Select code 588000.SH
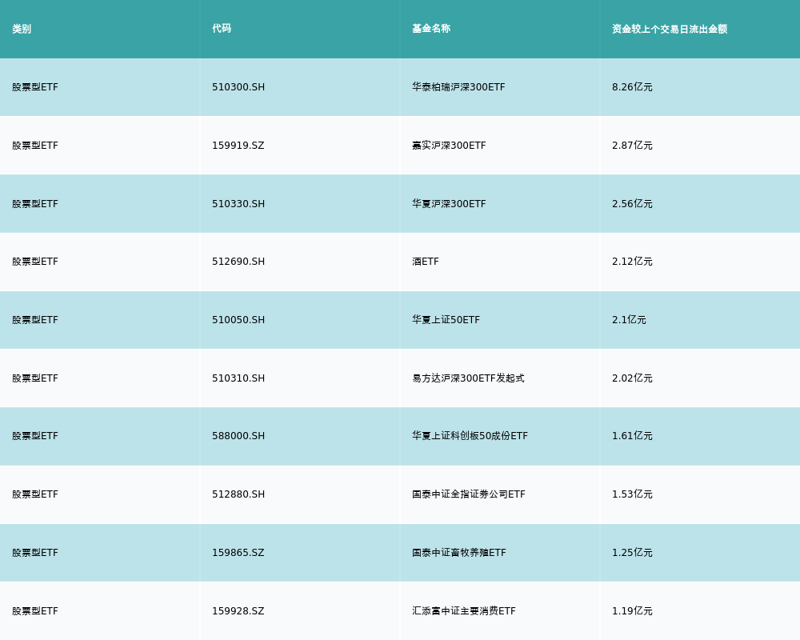 click(238, 436)
